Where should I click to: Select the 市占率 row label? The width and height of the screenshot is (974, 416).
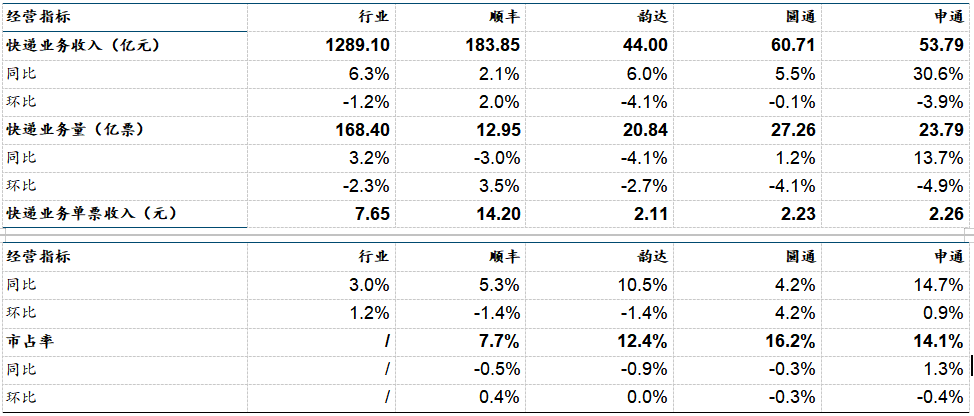pos(25,341)
